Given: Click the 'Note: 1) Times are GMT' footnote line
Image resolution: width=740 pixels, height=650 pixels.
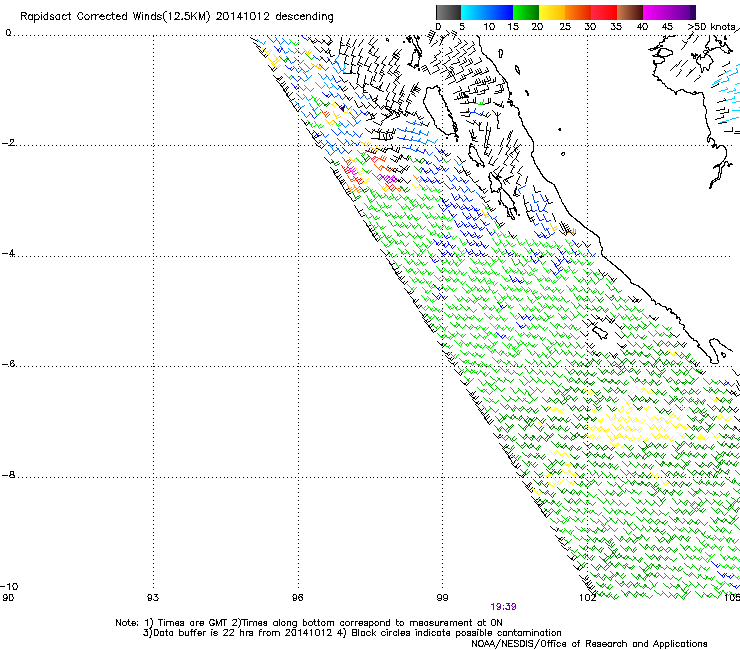Looking at the screenshot, I should click(309, 623).
